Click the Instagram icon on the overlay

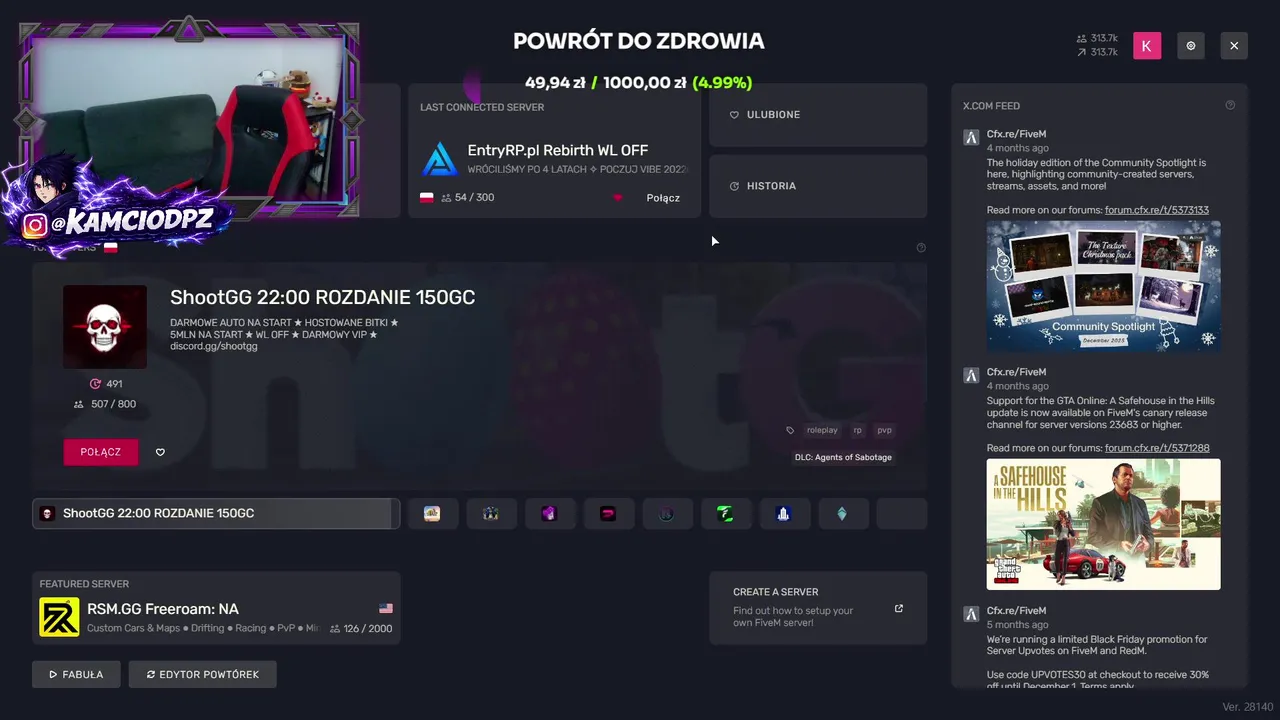coord(36,226)
